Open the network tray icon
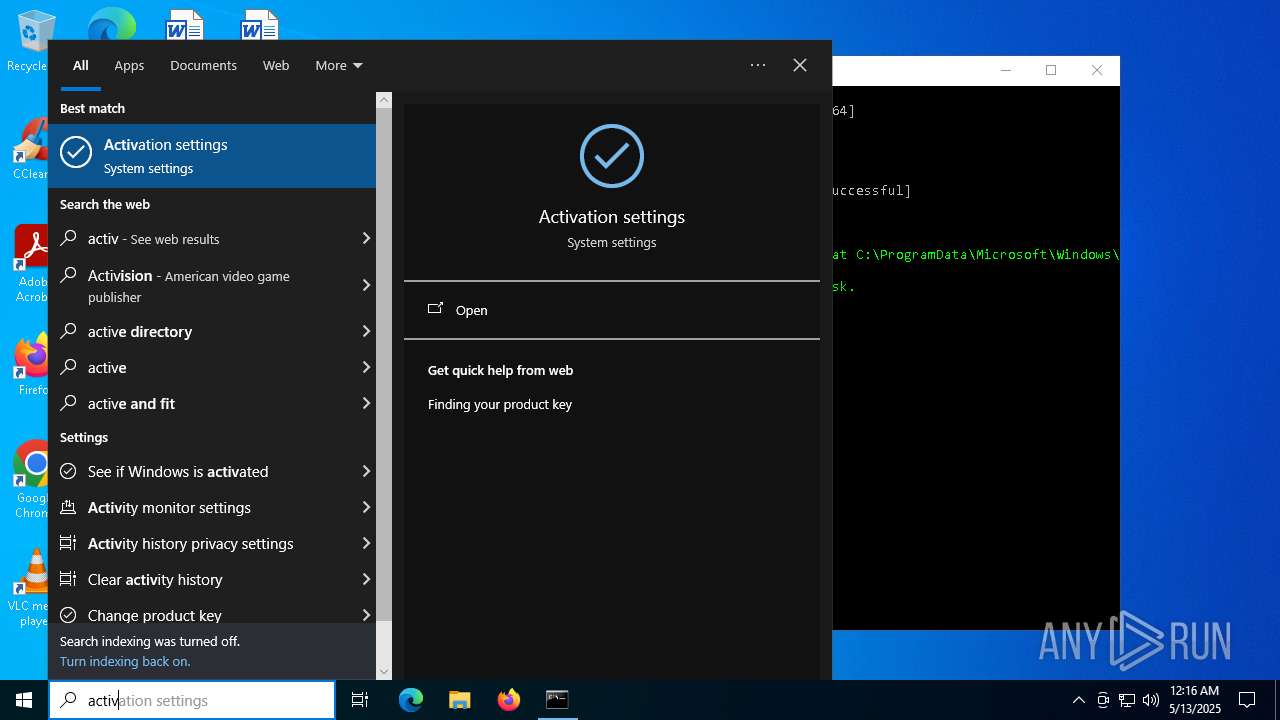Image resolution: width=1280 pixels, height=720 pixels. click(1127, 700)
